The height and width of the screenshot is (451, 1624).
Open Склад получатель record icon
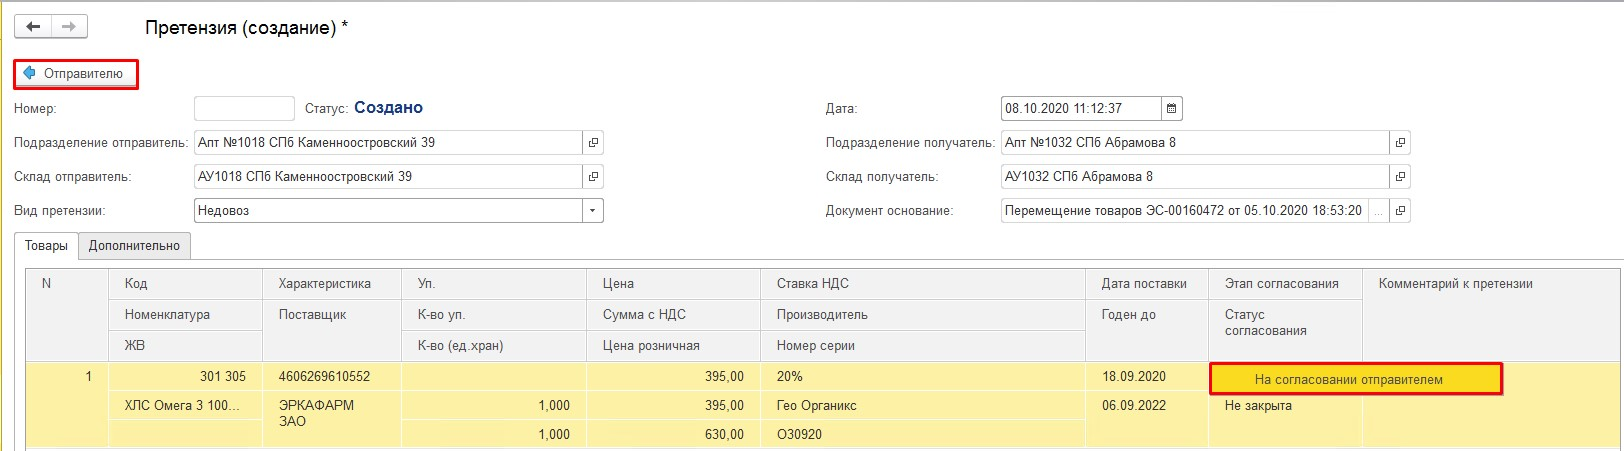coord(1400,177)
